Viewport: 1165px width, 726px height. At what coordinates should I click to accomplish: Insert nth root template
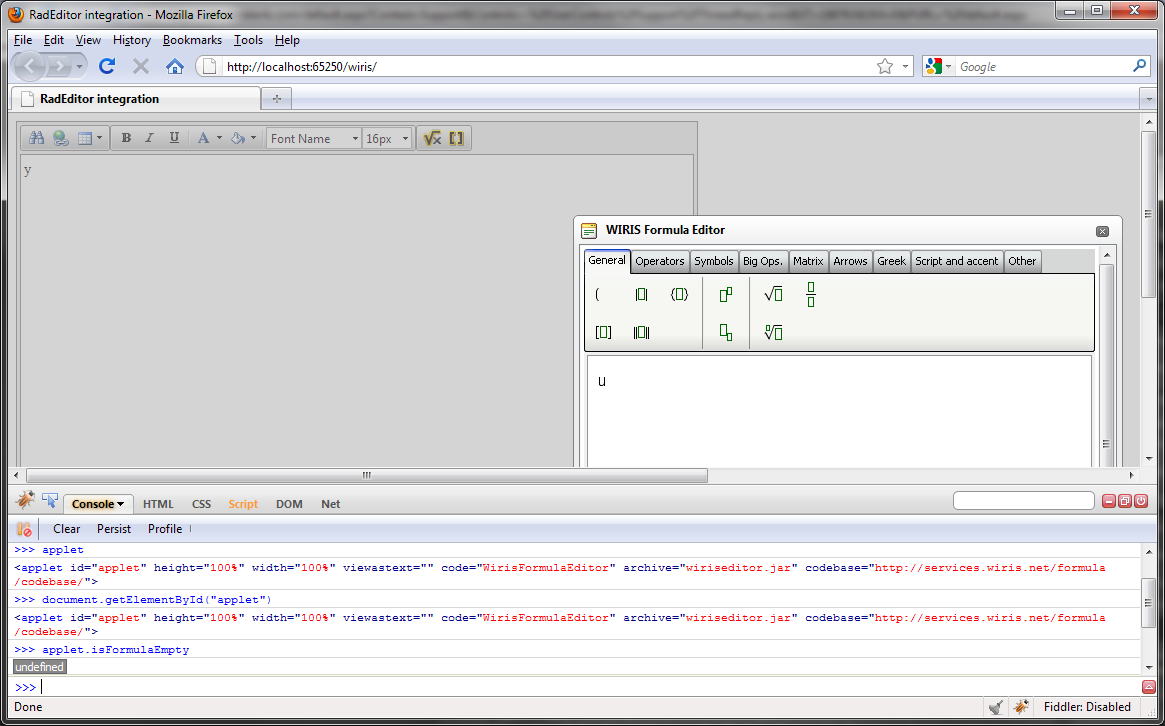tap(773, 332)
